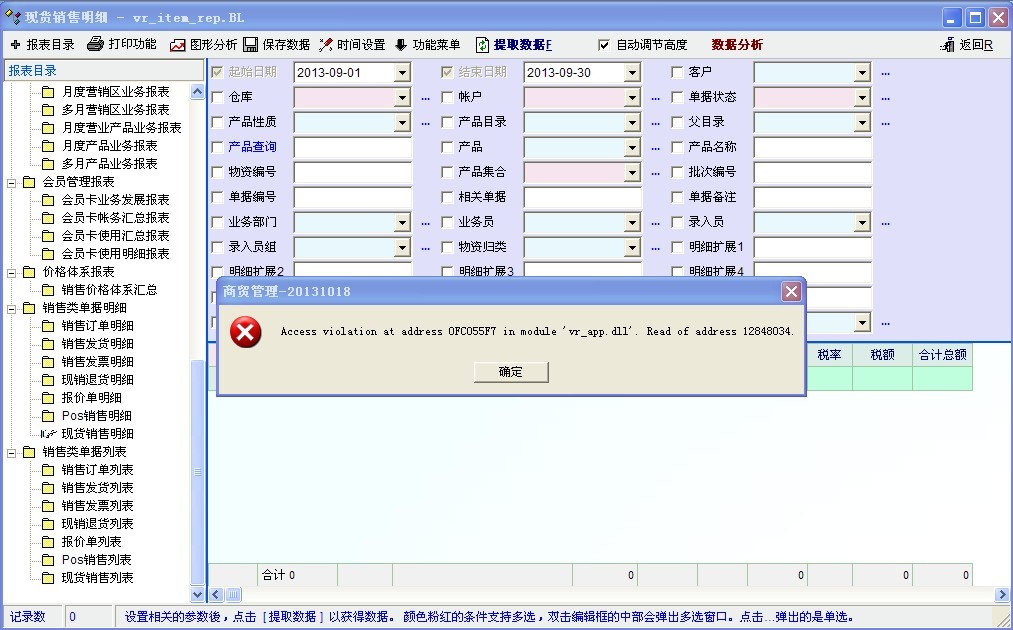Toggle the 自动调节高度 checkbox
Screen dimensions: 1013x630
click(x=603, y=45)
